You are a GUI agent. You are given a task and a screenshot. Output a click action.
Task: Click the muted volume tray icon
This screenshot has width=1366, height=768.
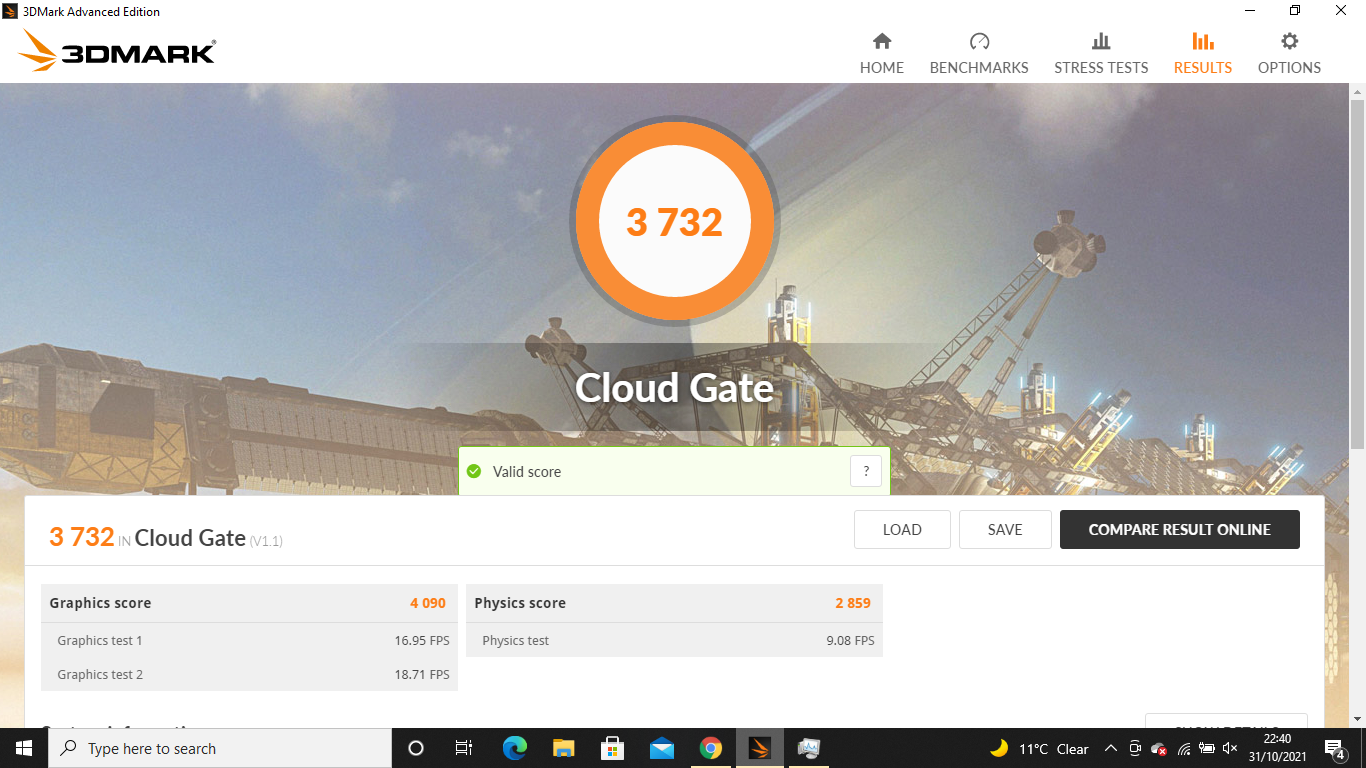(1230, 748)
